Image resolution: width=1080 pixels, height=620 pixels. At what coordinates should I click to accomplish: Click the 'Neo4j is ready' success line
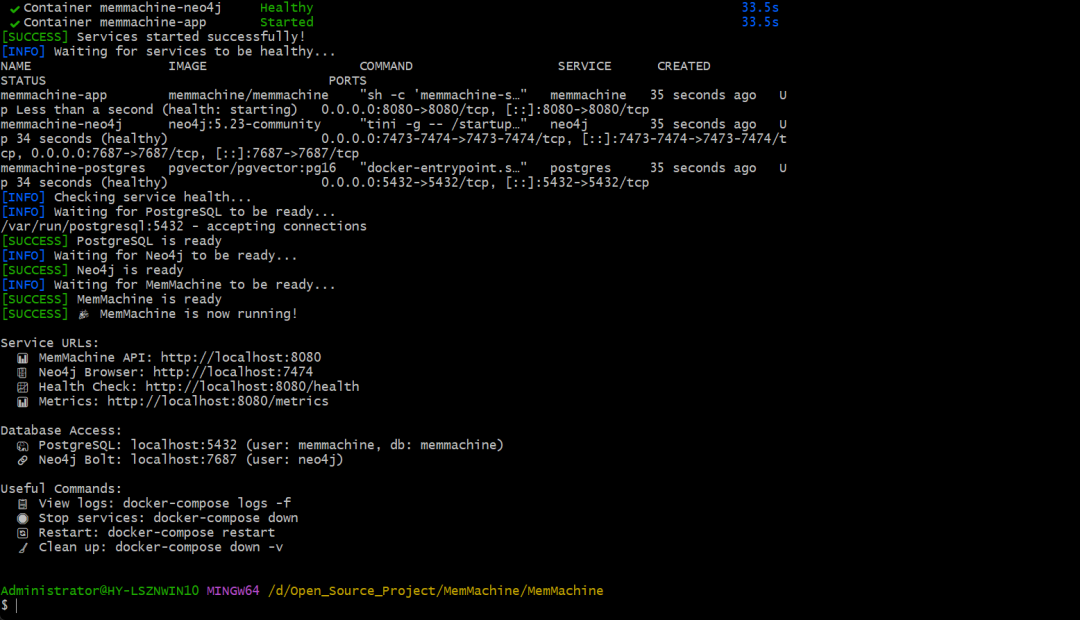pos(130,270)
